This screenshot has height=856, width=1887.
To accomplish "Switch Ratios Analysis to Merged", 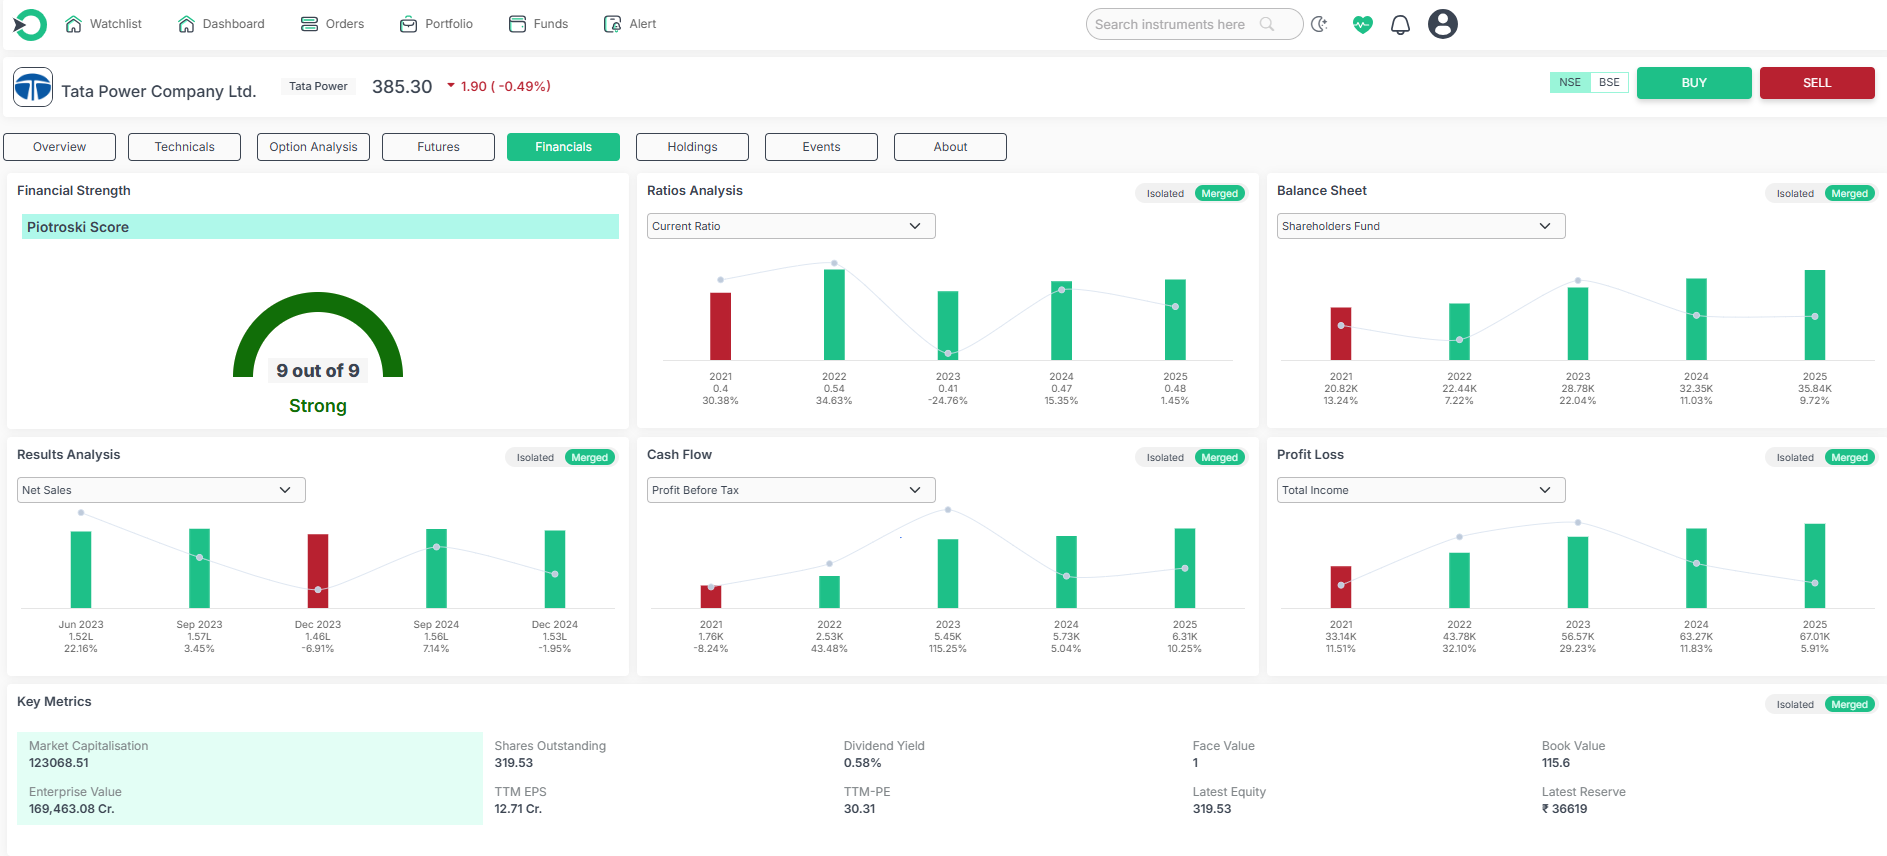I will click(x=1220, y=194).
